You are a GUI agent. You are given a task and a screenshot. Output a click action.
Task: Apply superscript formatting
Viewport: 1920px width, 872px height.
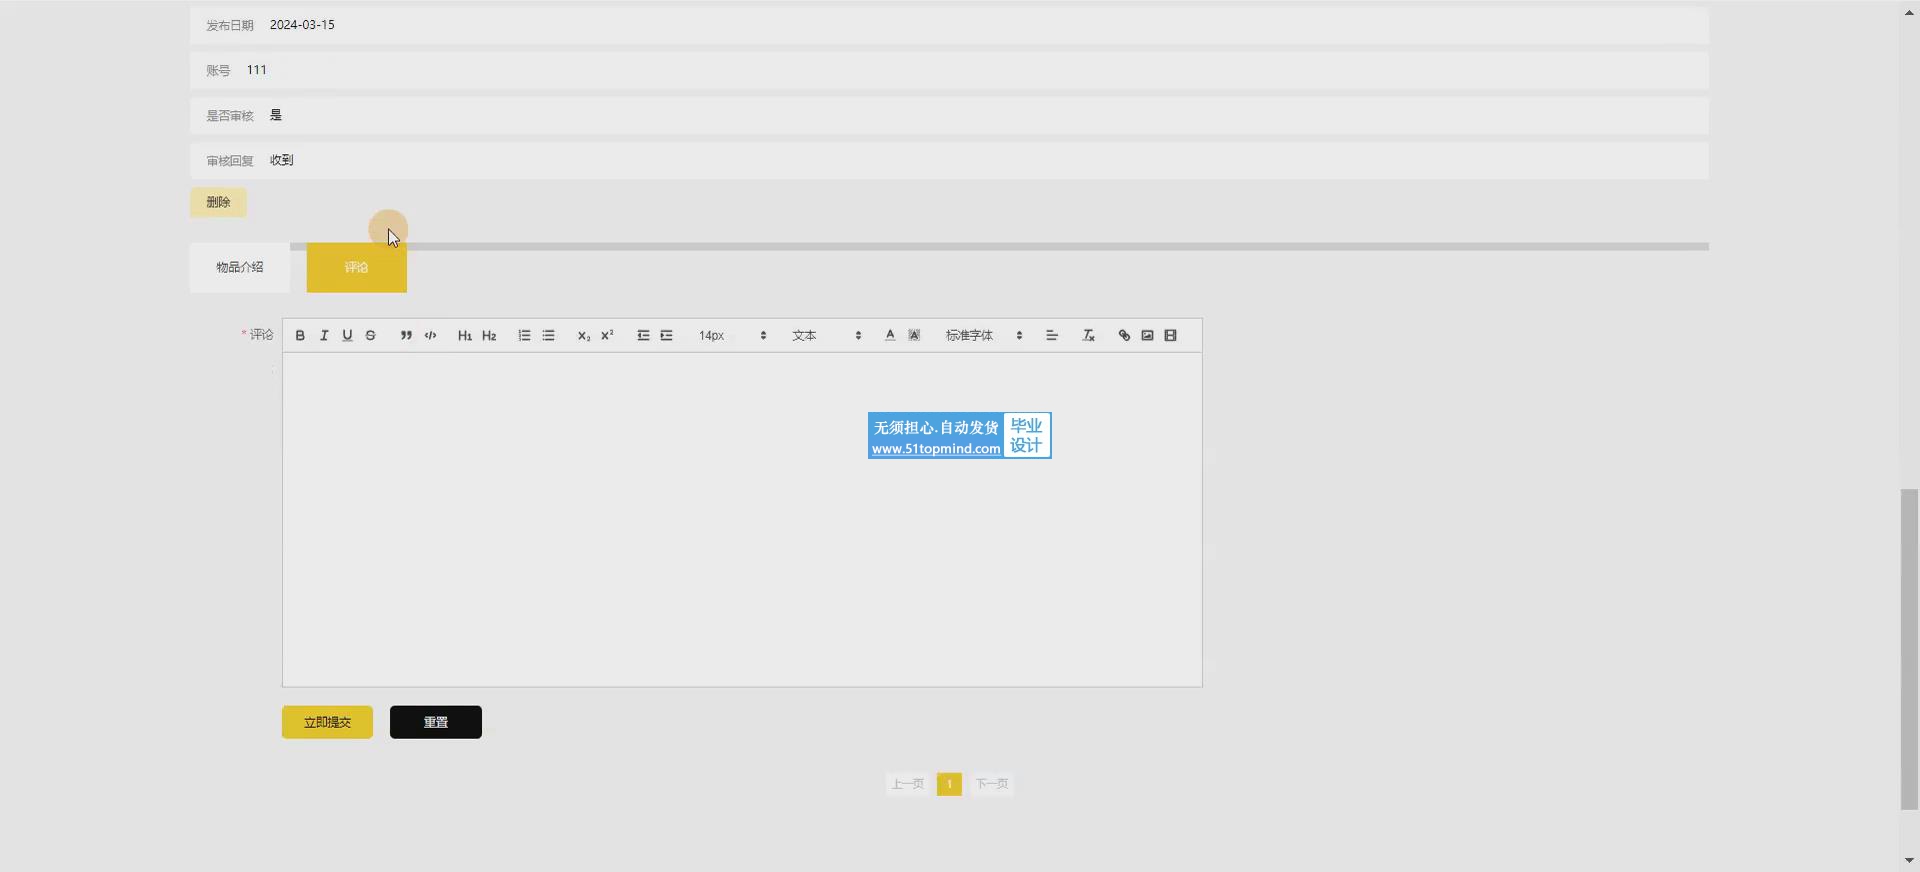coord(607,336)
